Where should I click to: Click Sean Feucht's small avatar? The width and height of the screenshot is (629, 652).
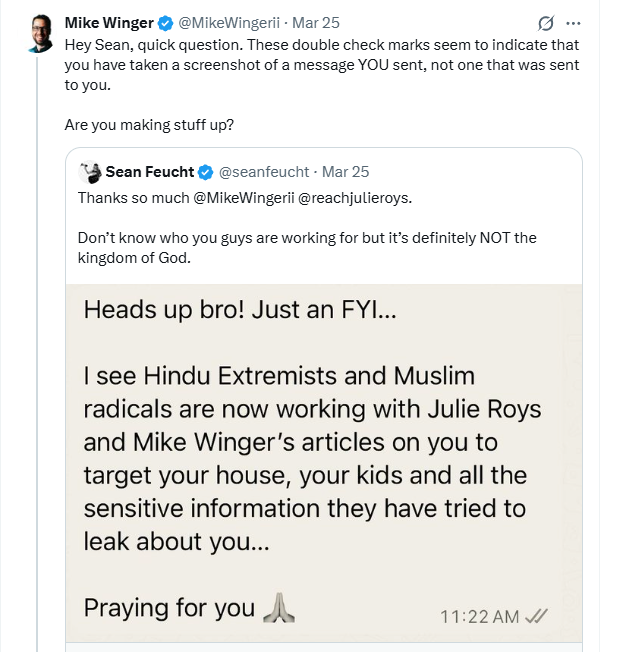point(90,172)
